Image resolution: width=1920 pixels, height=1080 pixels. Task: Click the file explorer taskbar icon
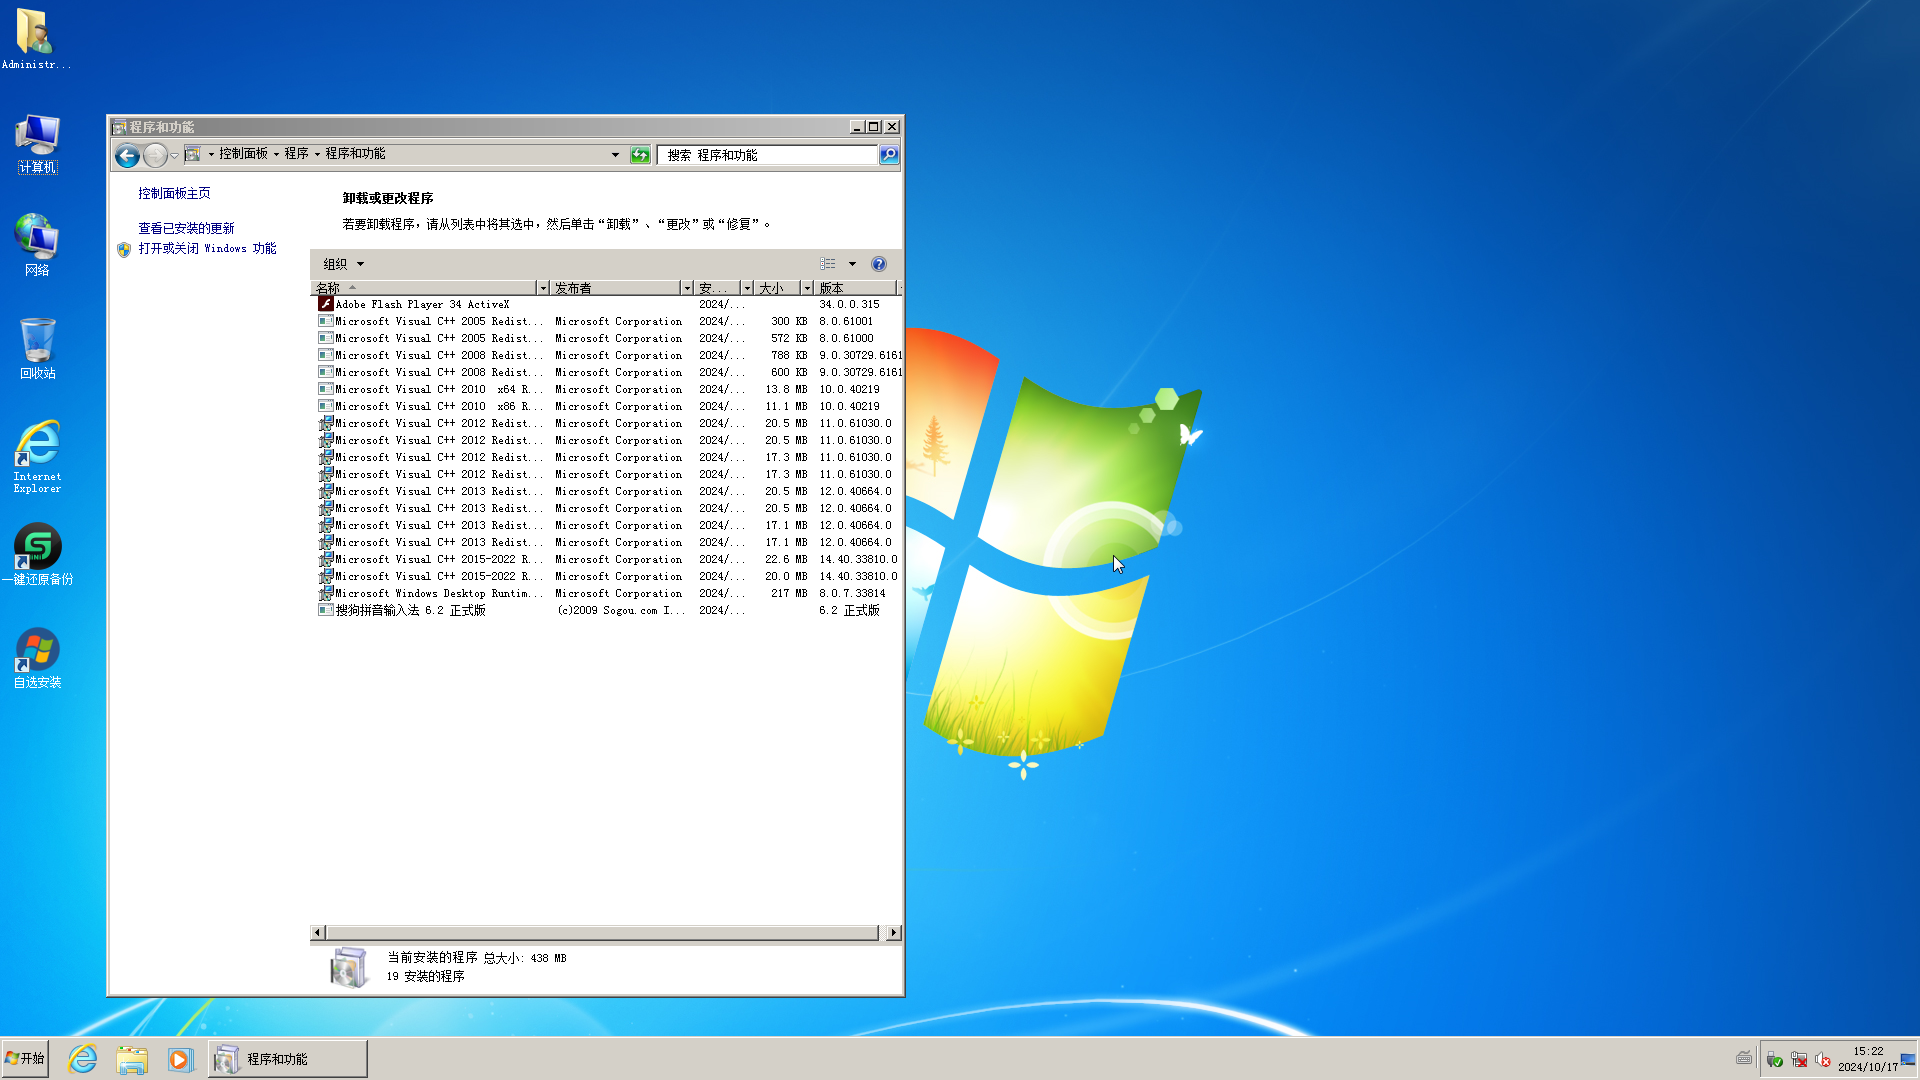[x=131, y=1059]
